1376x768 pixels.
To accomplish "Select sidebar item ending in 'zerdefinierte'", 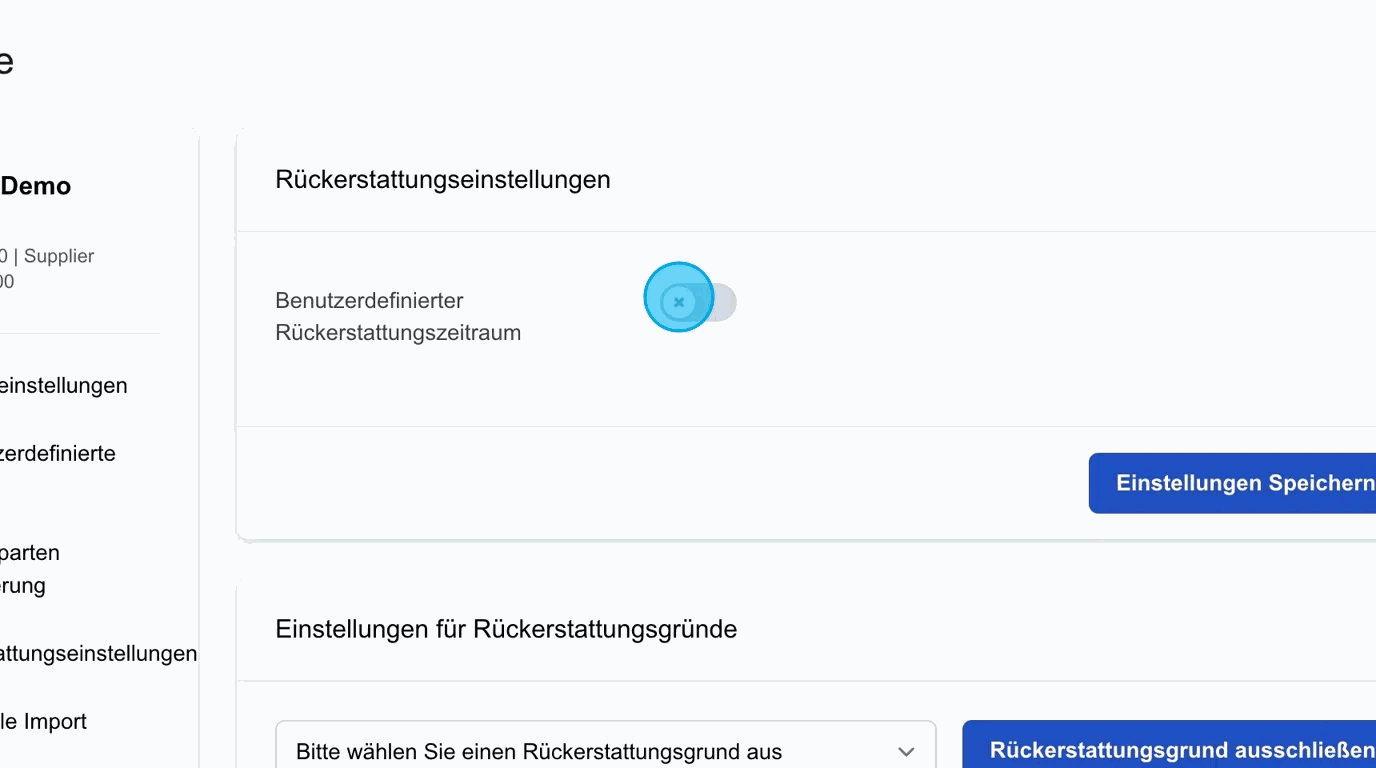I will (x=58, y=453).
